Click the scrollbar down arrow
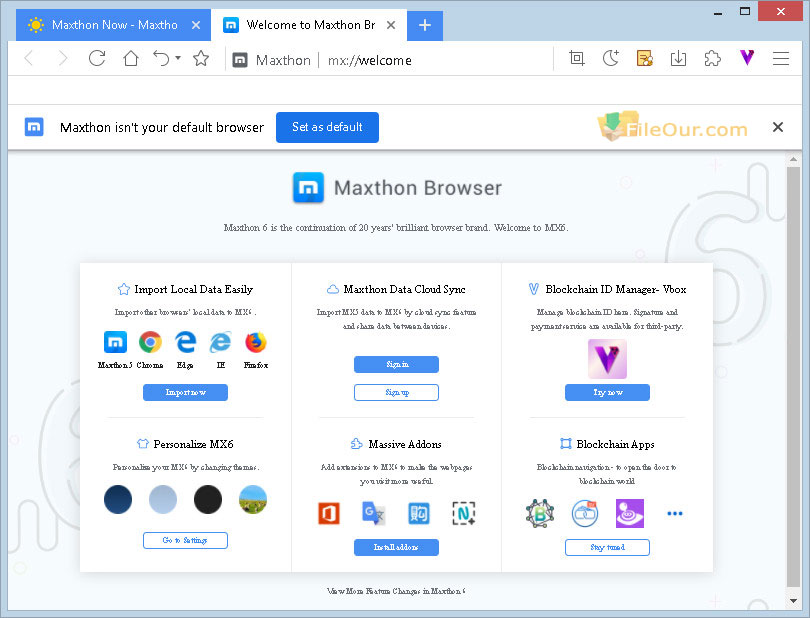 pyautogui.click(x=793, y=601)
